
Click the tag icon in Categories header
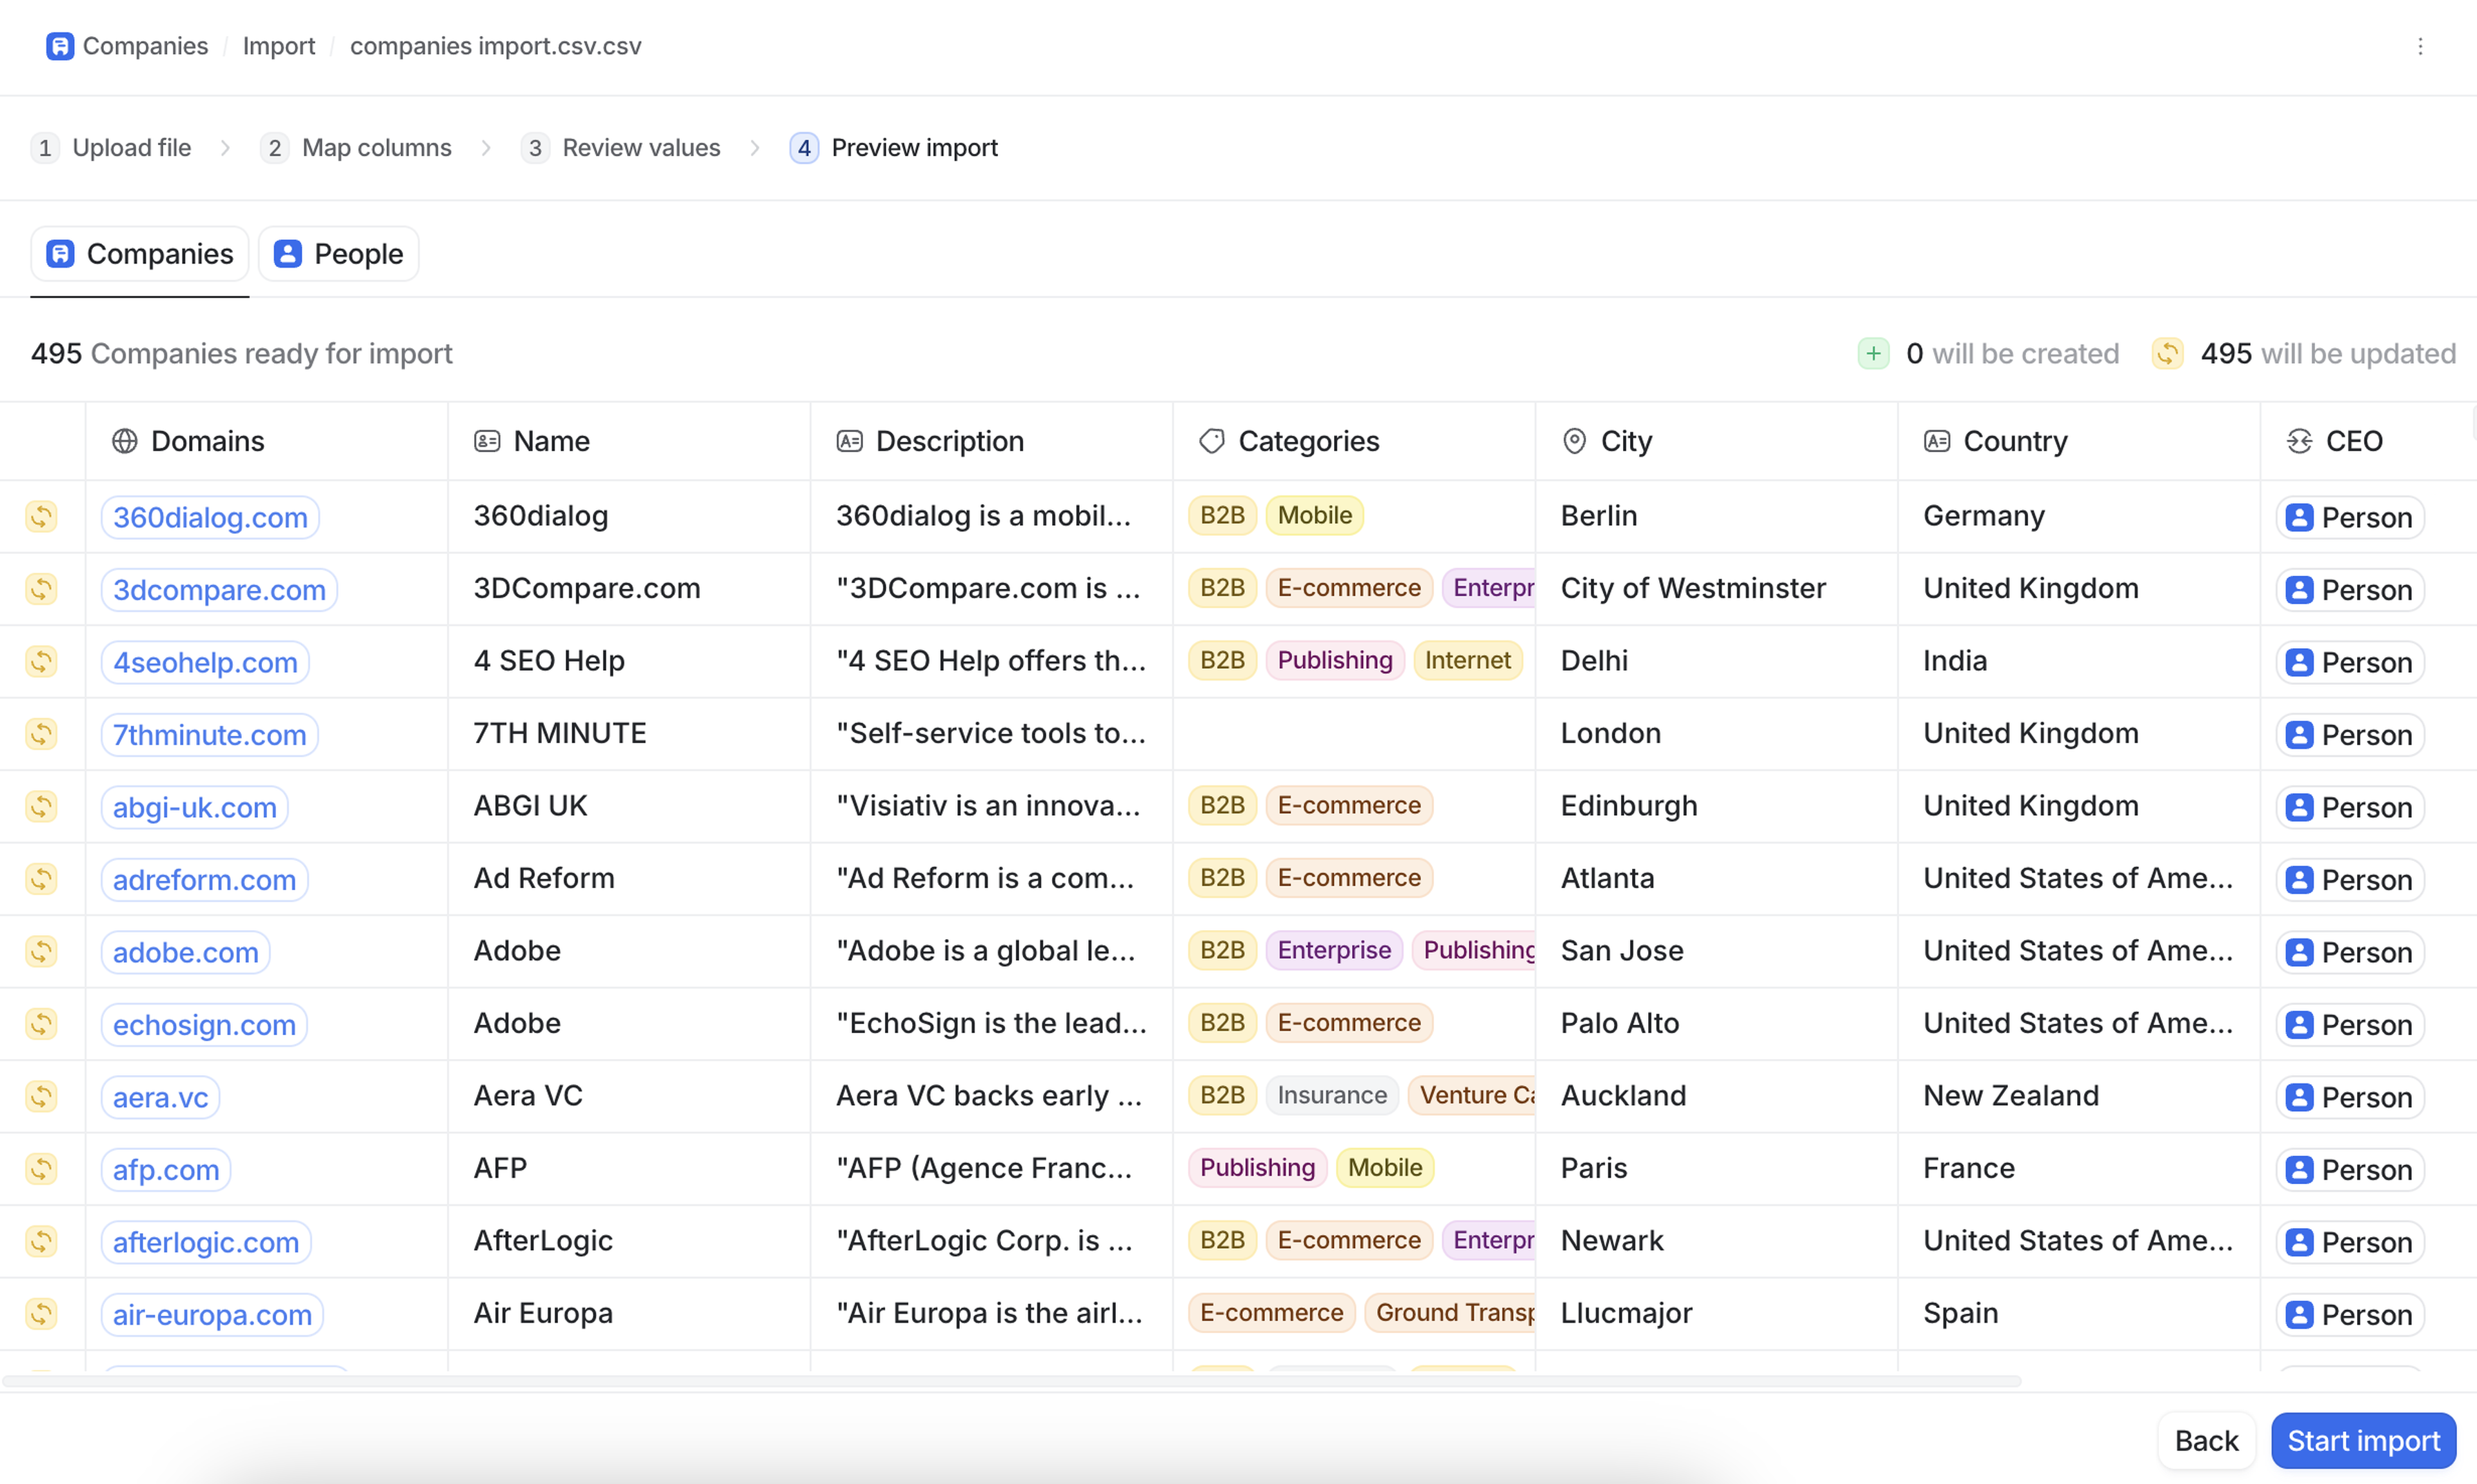click(1211, 441)
